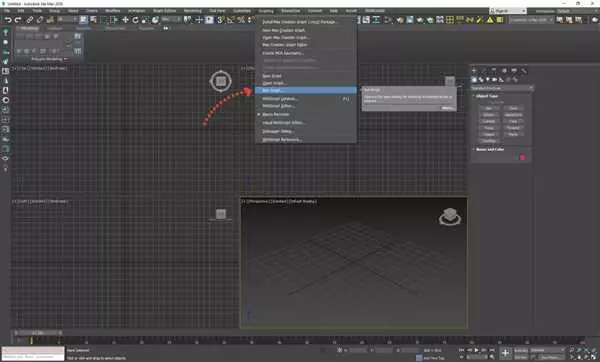Click the Use Pivot Point Center icon
Viewport: 600px width, 362px height.
[188, 20]
